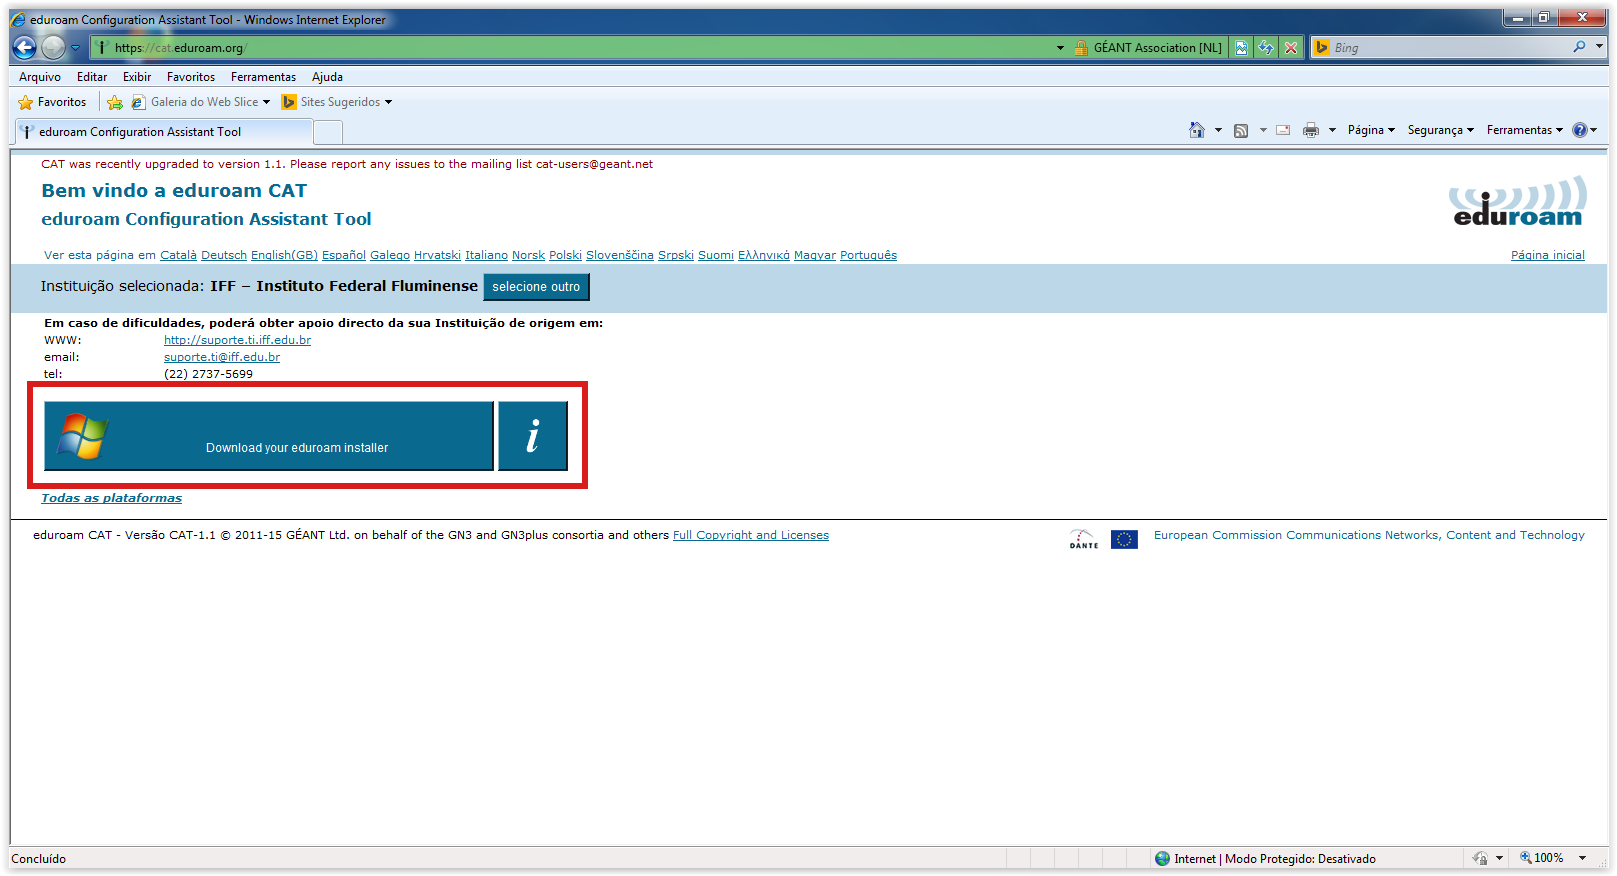Switch page language to Português
Viewport: 1617px width, 876px height.
pyautogui.click(x=868, y=255)
